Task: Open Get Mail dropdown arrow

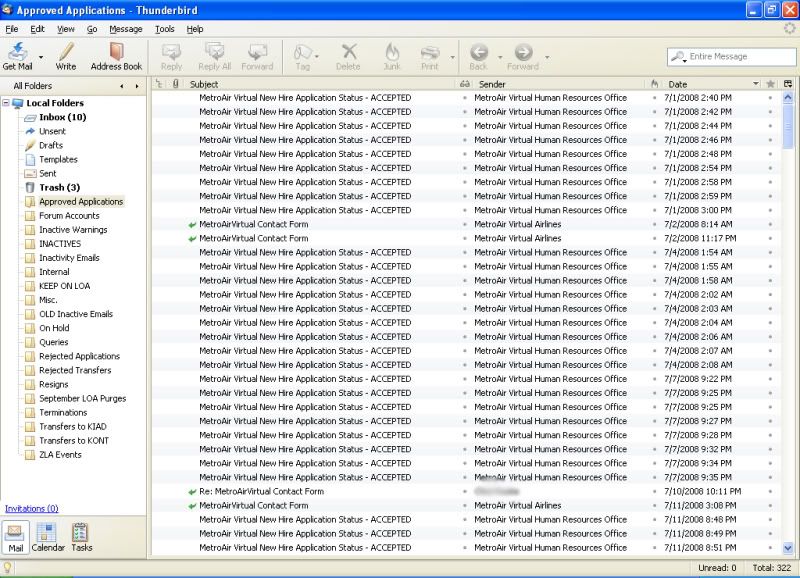Action: point(41,57)
